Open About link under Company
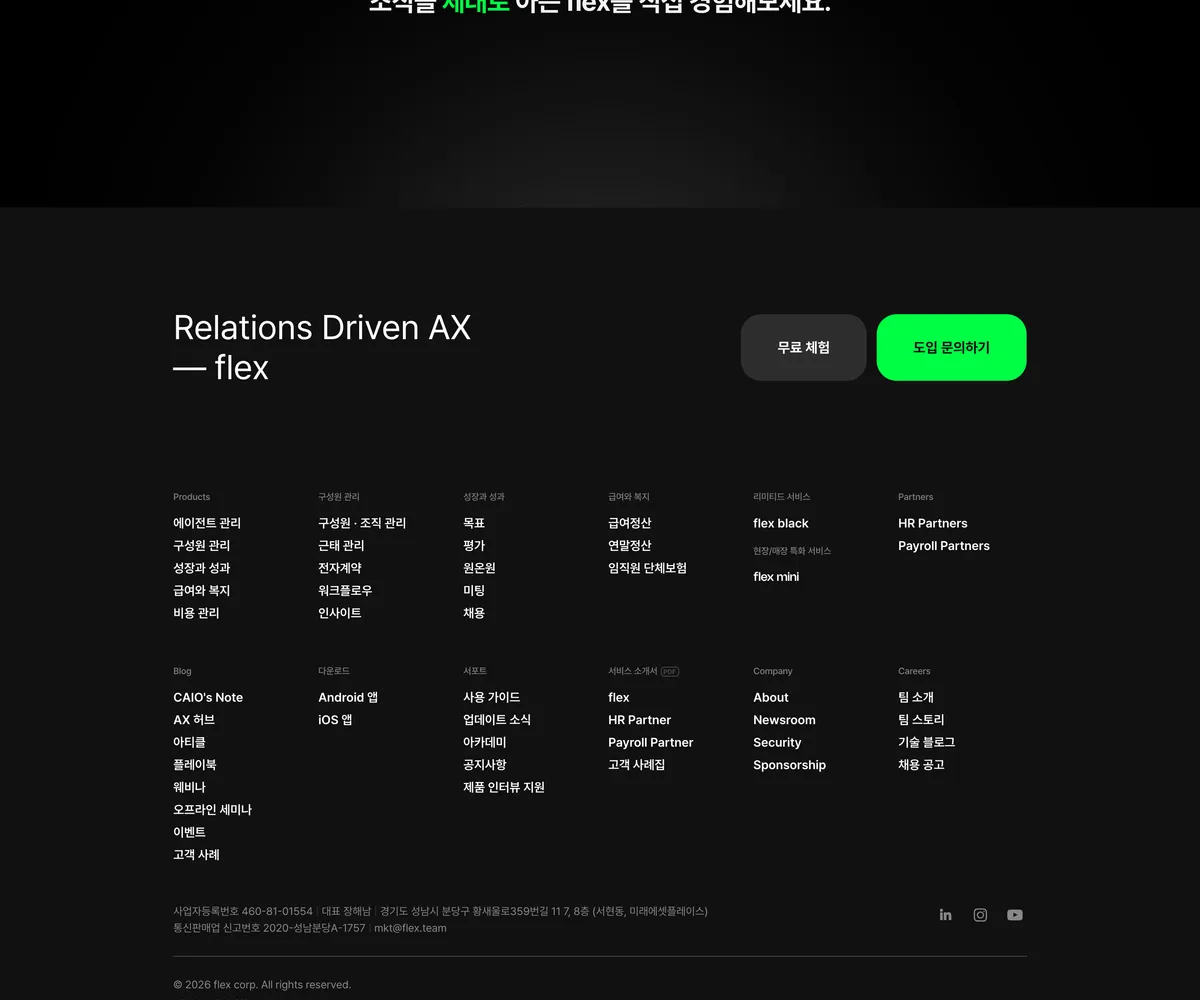This screenshot has width=1200, height=1000. [x=771, y=698]
